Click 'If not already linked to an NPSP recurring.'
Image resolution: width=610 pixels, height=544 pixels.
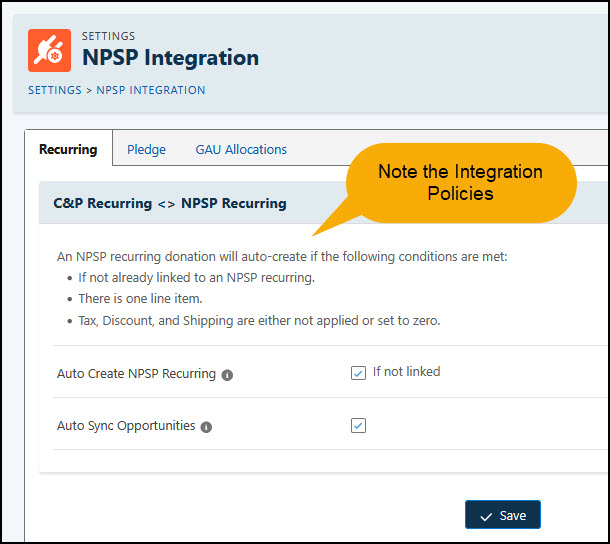point(196,278)
